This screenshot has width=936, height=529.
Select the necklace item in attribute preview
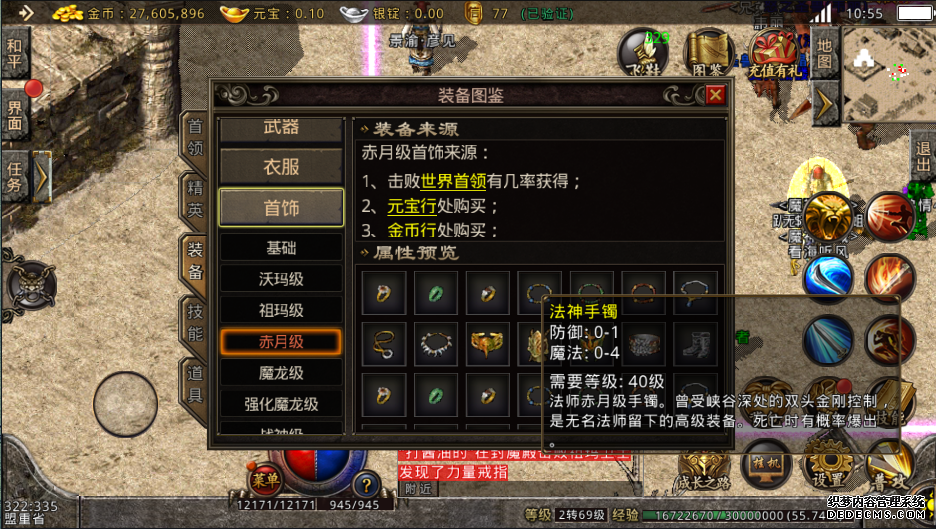click(x=436, y=344)
